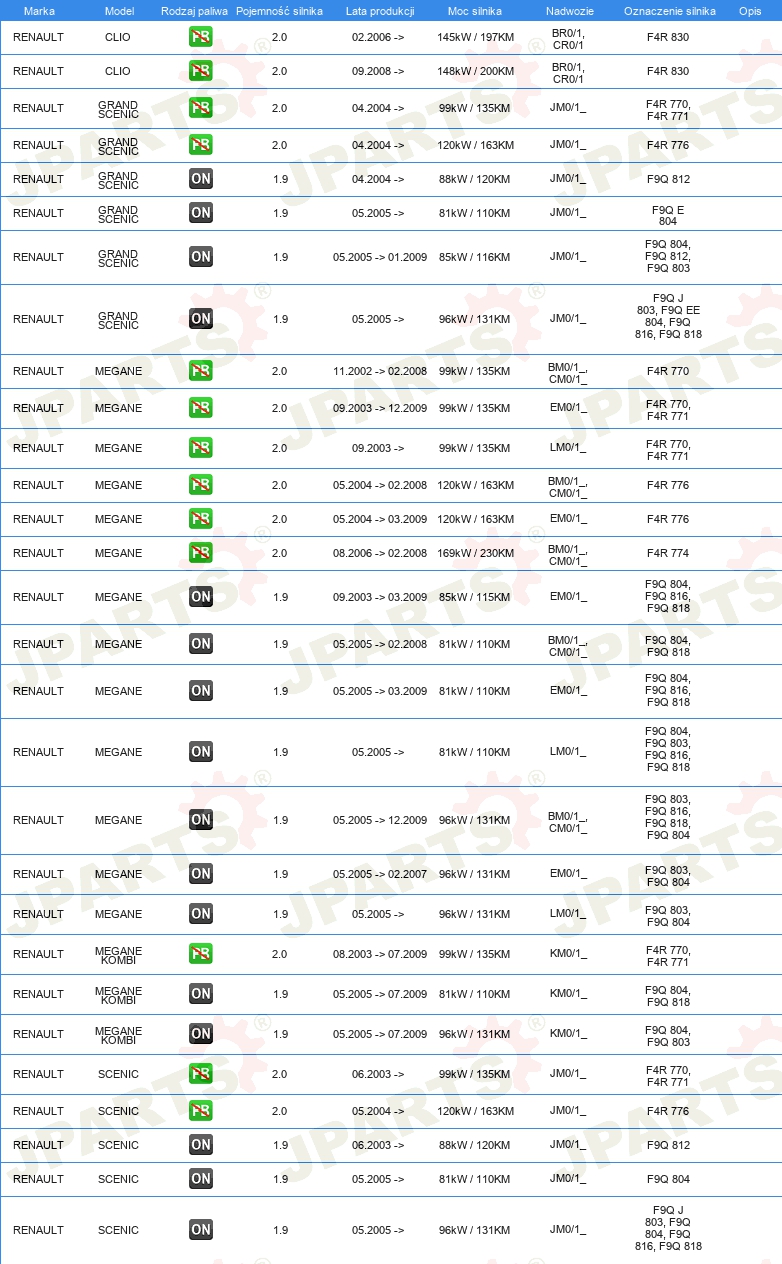Select the 85kW / 116KM power cell
This screenshot has height=1264, width=782.
(476, 257)
